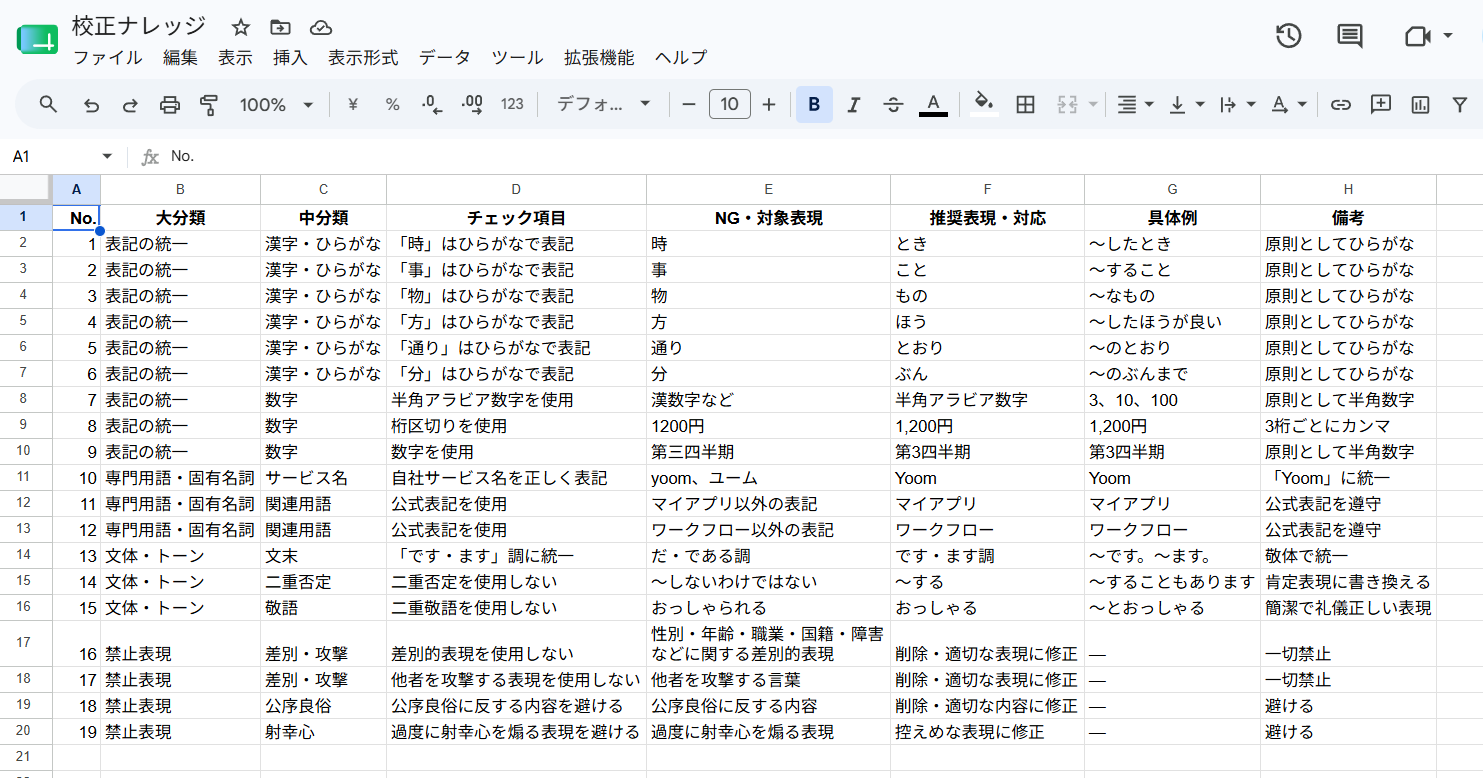This screenshot has height=778, width=1483.
Task: Open the zoom 100% dropdown
Action: [x=277, y=104]
